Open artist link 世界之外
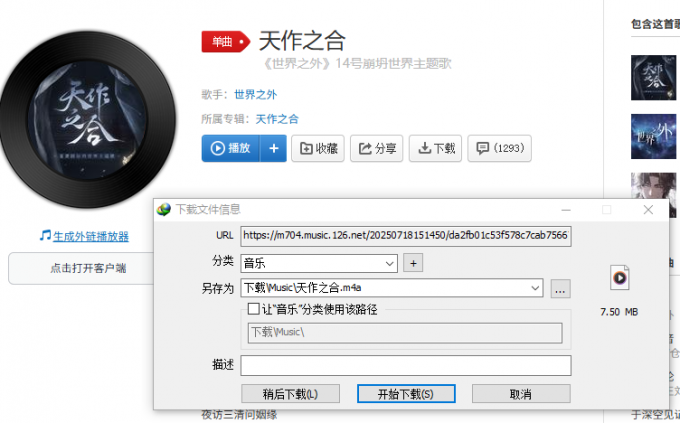The image size is (680, 423). [255, 95]
